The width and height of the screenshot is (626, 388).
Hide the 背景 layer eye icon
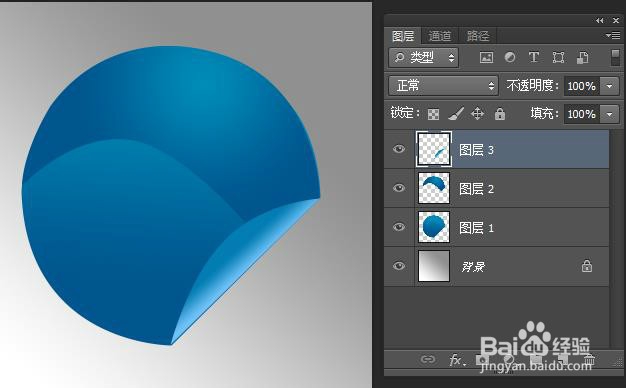tap(398, 266)
